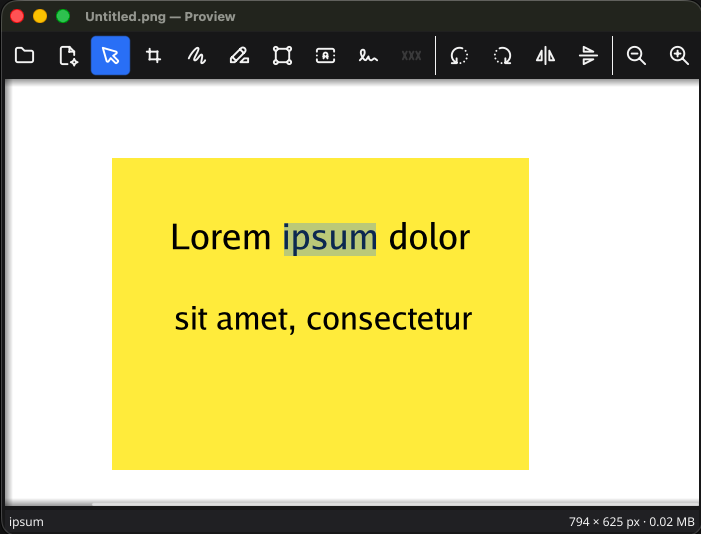Image resolution: width=701 pixels, height=534 pixels.
Task: Click the XXX redact tool
Action: pyautogui.click(x=411, y=56)
